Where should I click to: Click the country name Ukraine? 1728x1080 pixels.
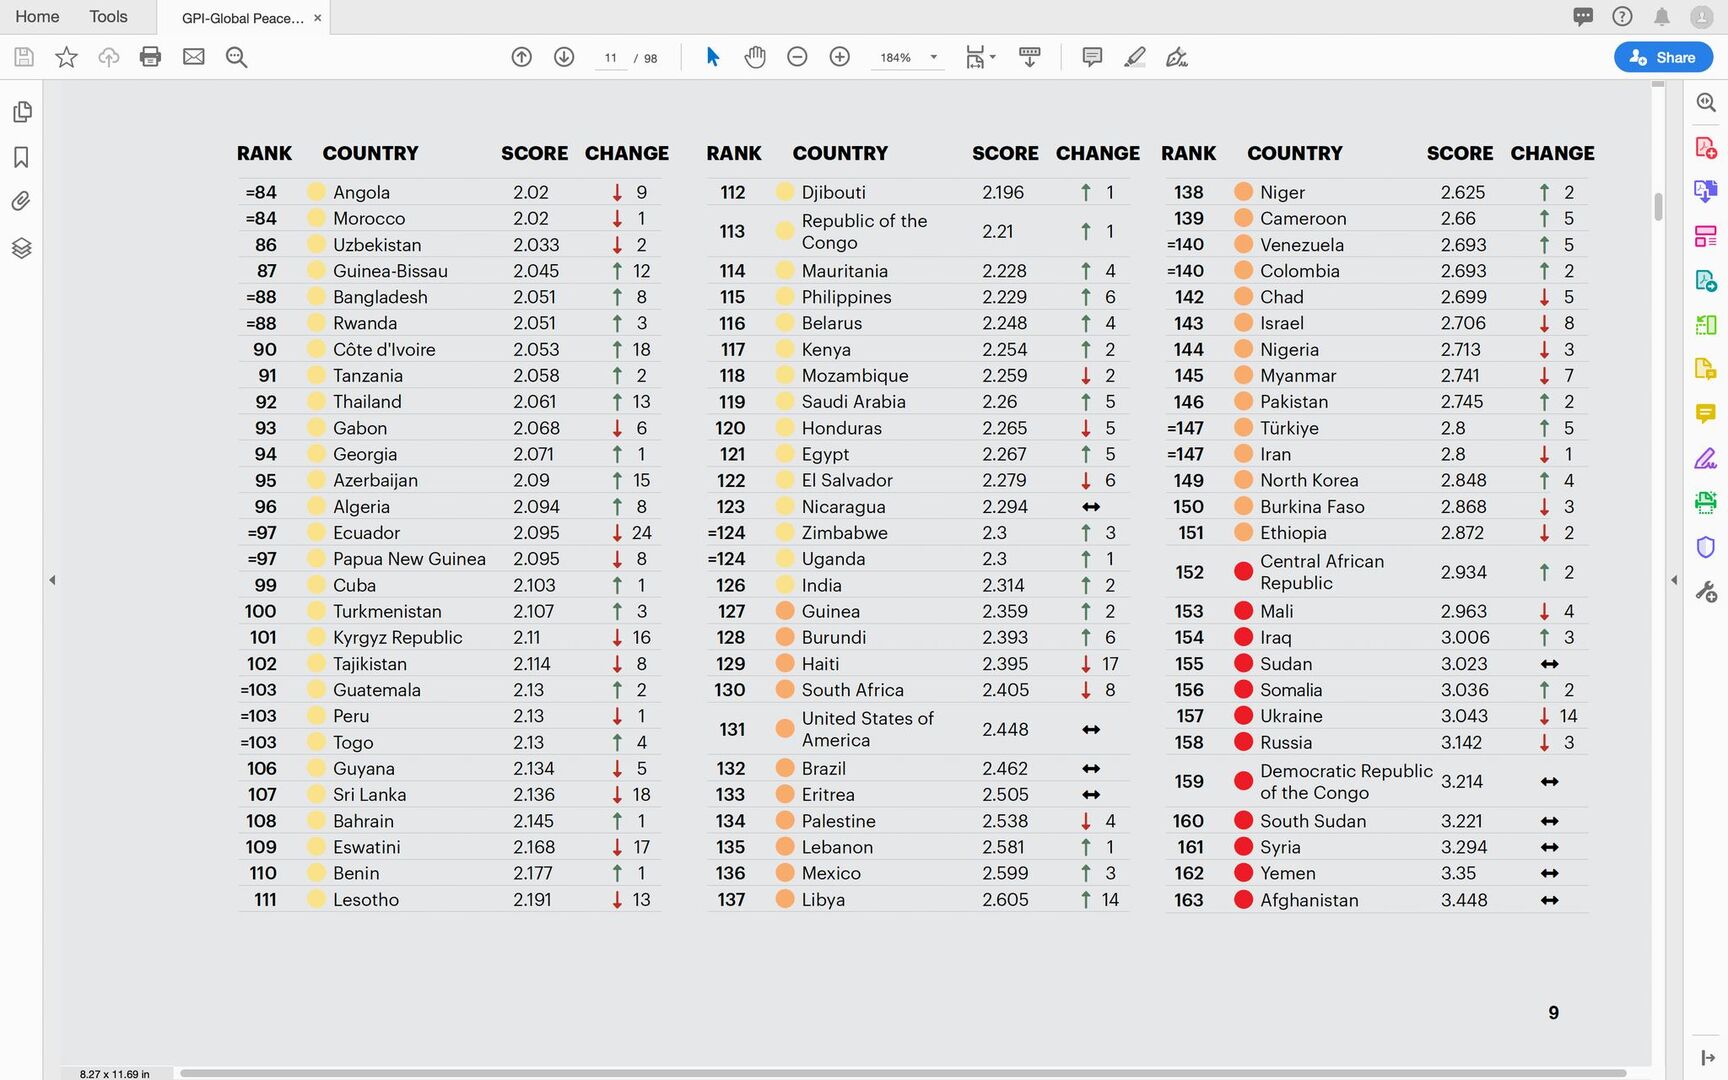tap(1291, 716)
